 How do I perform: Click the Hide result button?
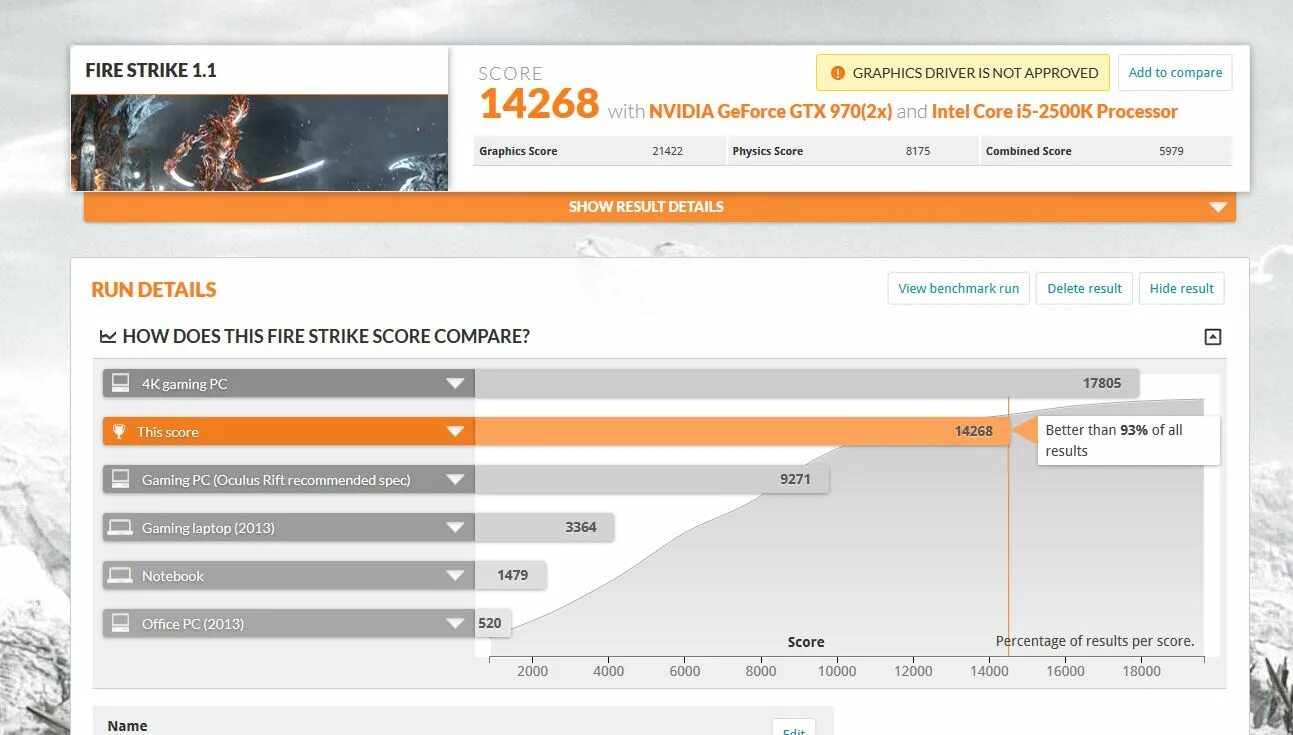[x=1181, y=289]
